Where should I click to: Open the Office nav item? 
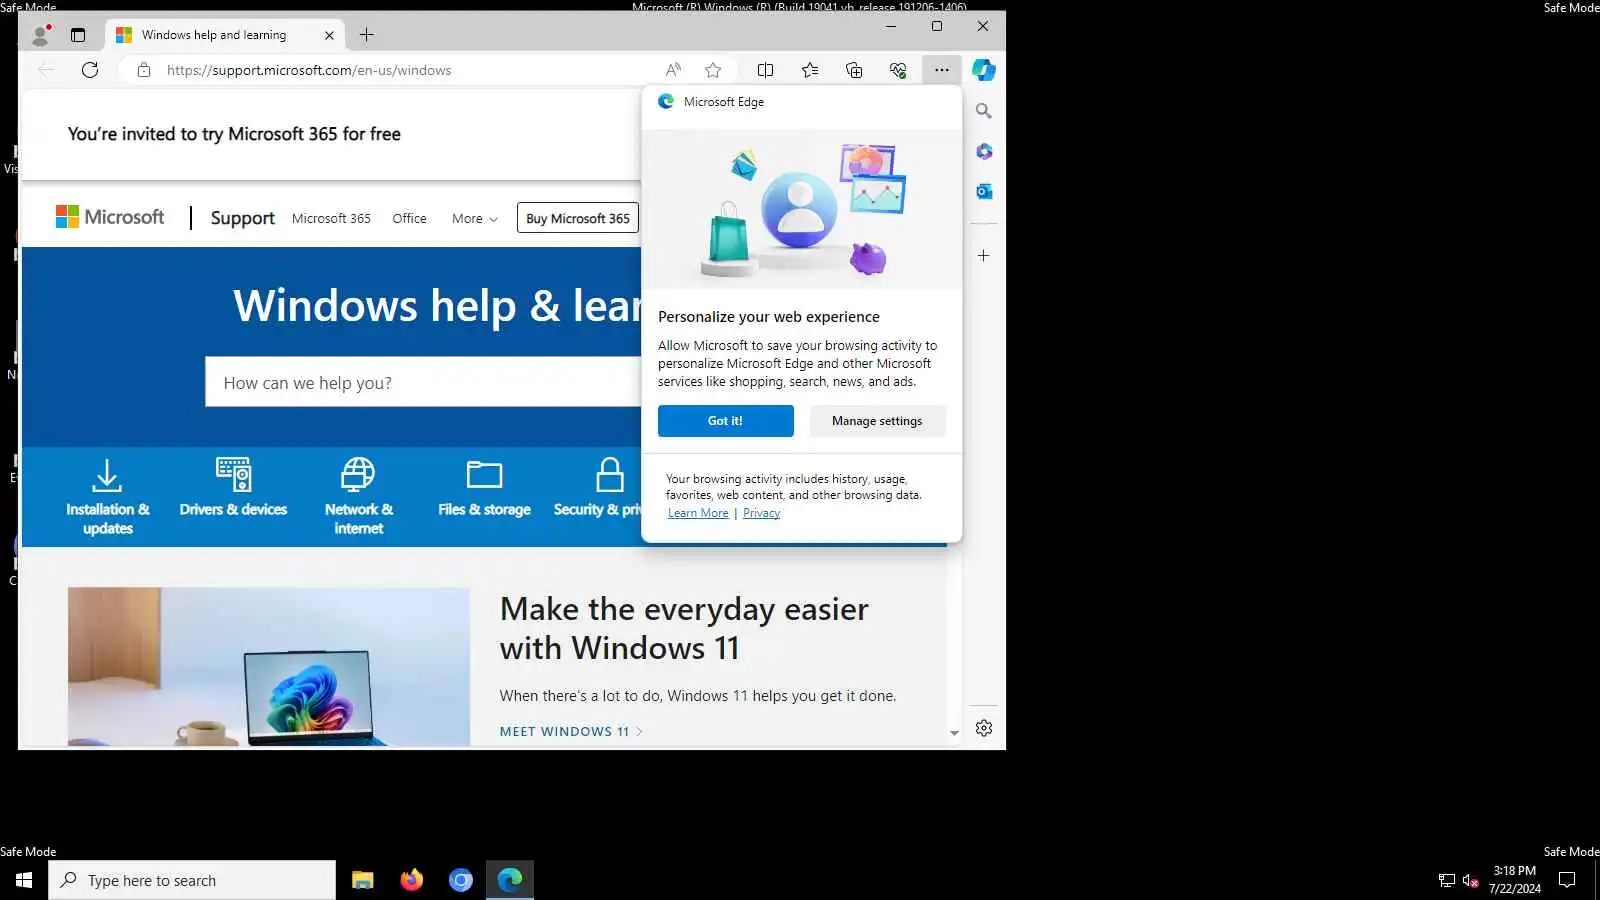click(x=409, y=218)
